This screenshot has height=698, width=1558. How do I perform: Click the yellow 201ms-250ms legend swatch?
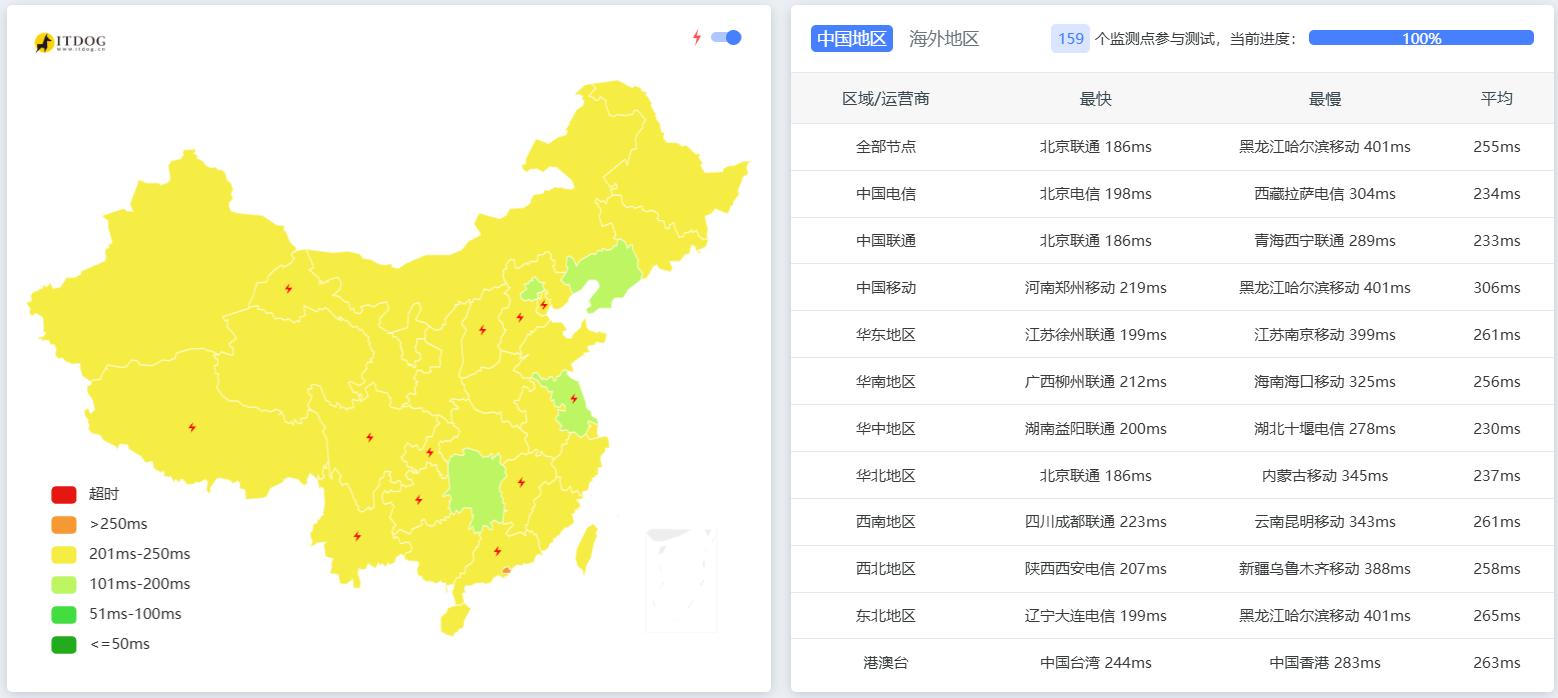(63, 553)
